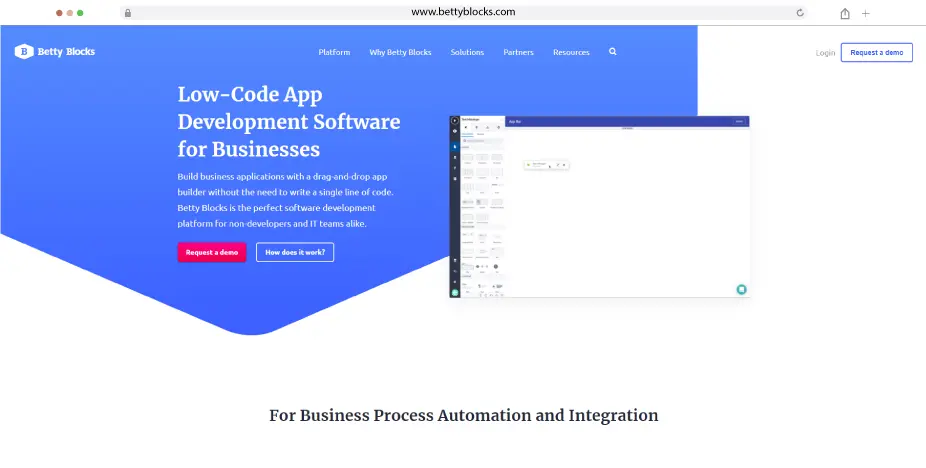
Task: Click the How does it work? button
Action: click(295, 252)
